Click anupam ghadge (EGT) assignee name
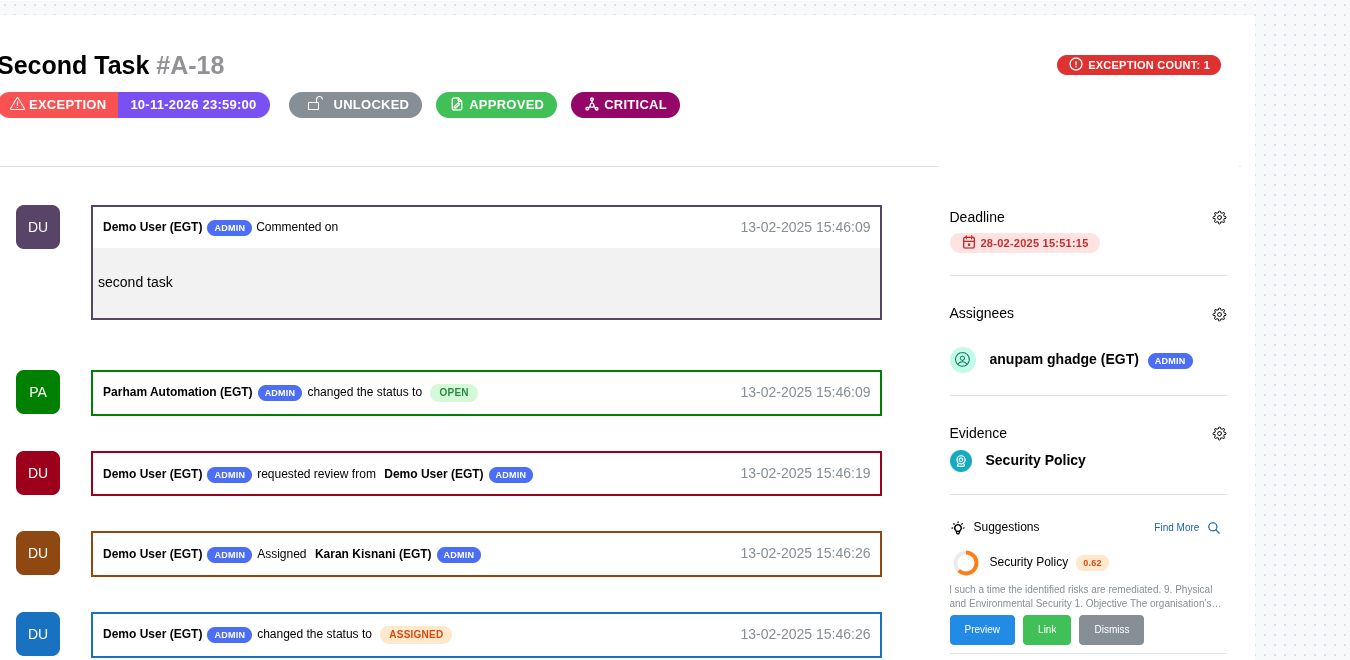This screenshot has width=1350, height=660. point(1064,359)
